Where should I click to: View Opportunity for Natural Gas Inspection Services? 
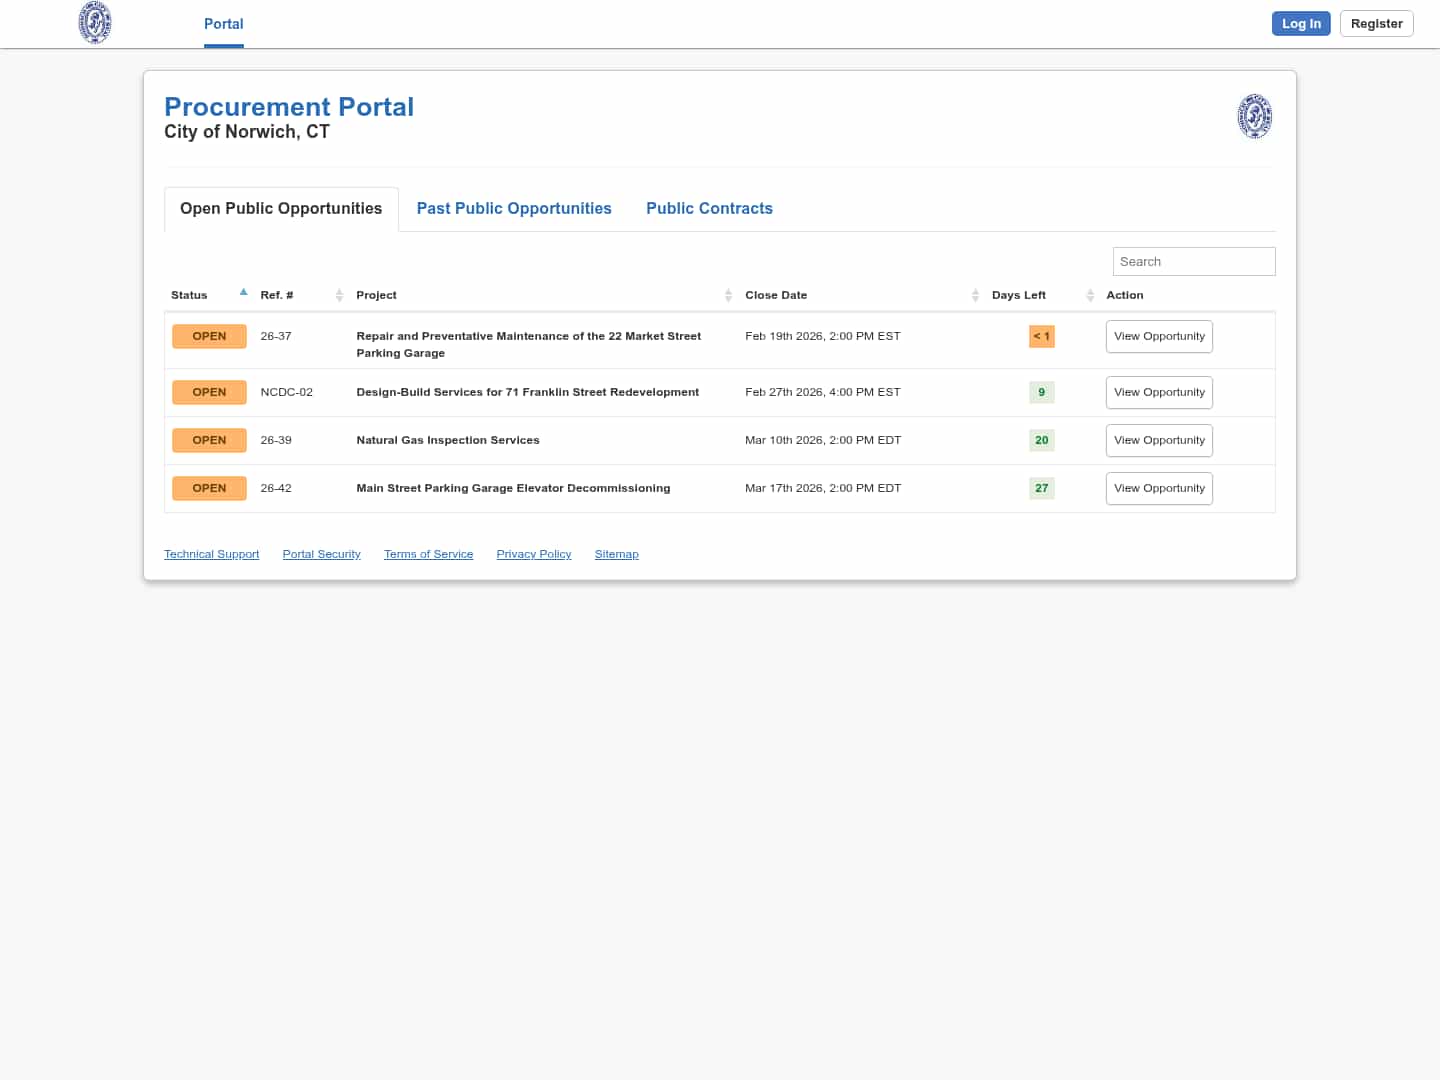tap(1159, 441)
